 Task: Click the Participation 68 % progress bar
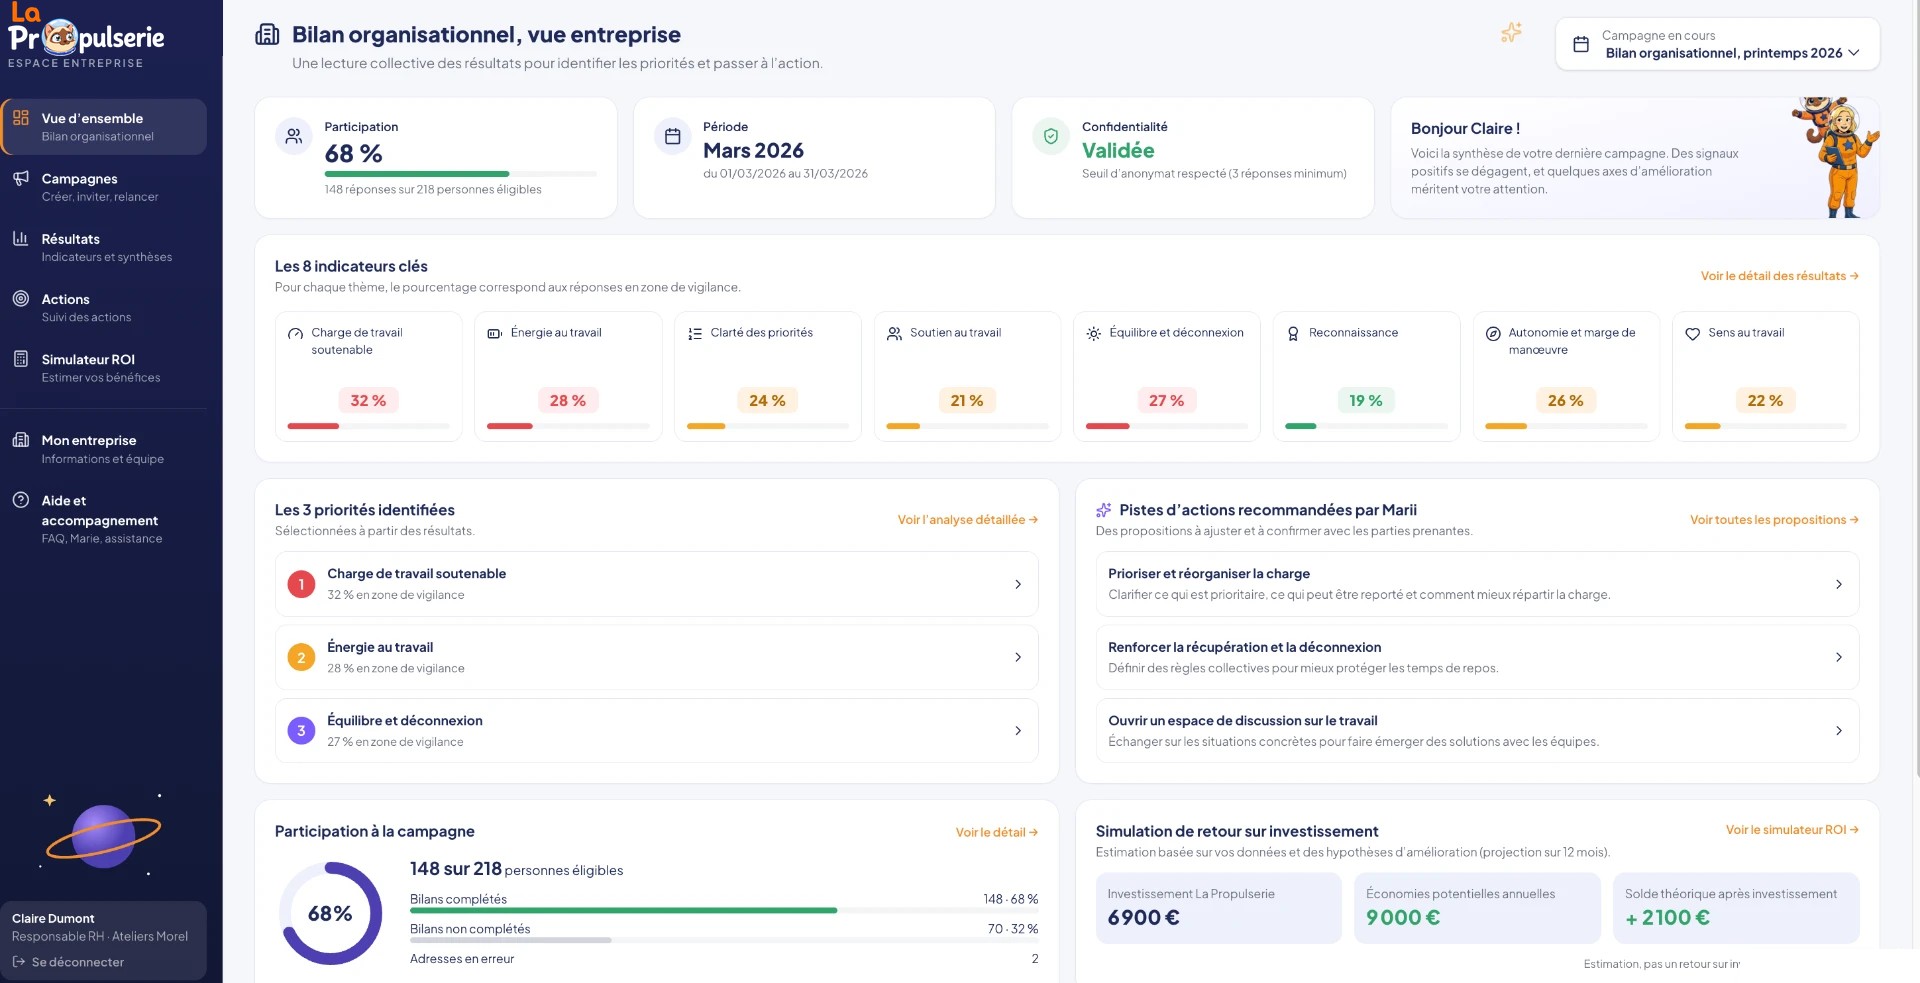[461, 174]
